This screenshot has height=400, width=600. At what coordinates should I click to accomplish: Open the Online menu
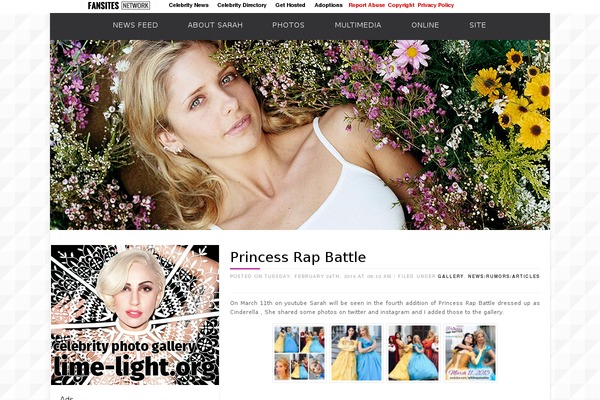point(425,25)
